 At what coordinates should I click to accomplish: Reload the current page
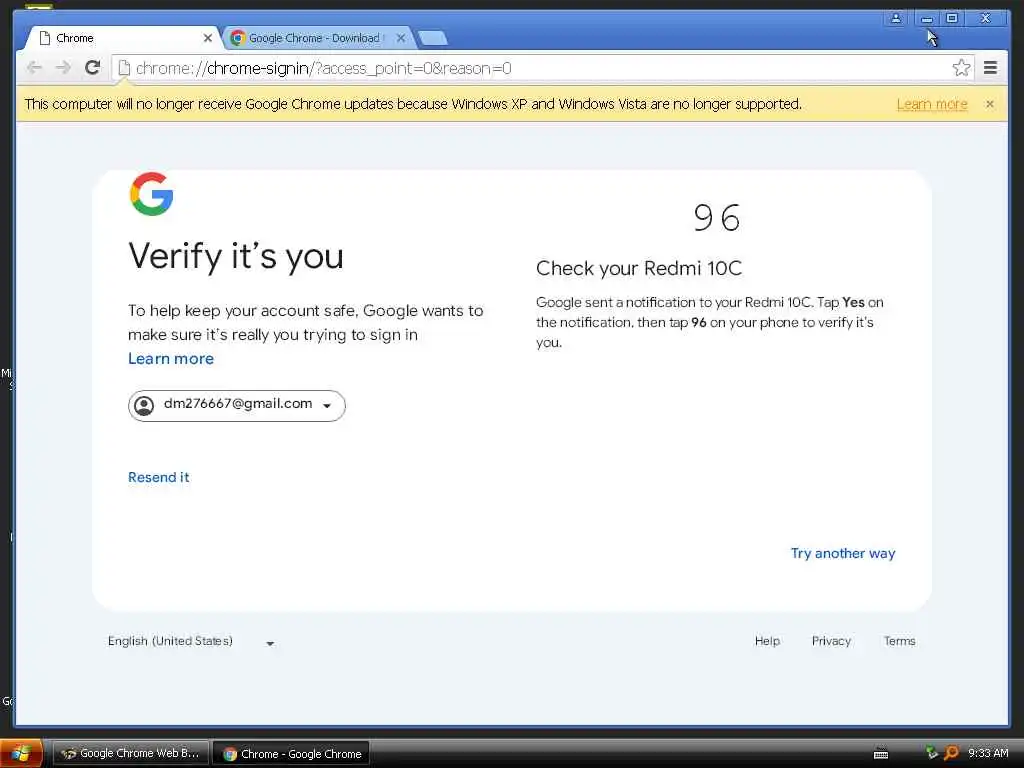pyautogui.click(x=93, y=67)
